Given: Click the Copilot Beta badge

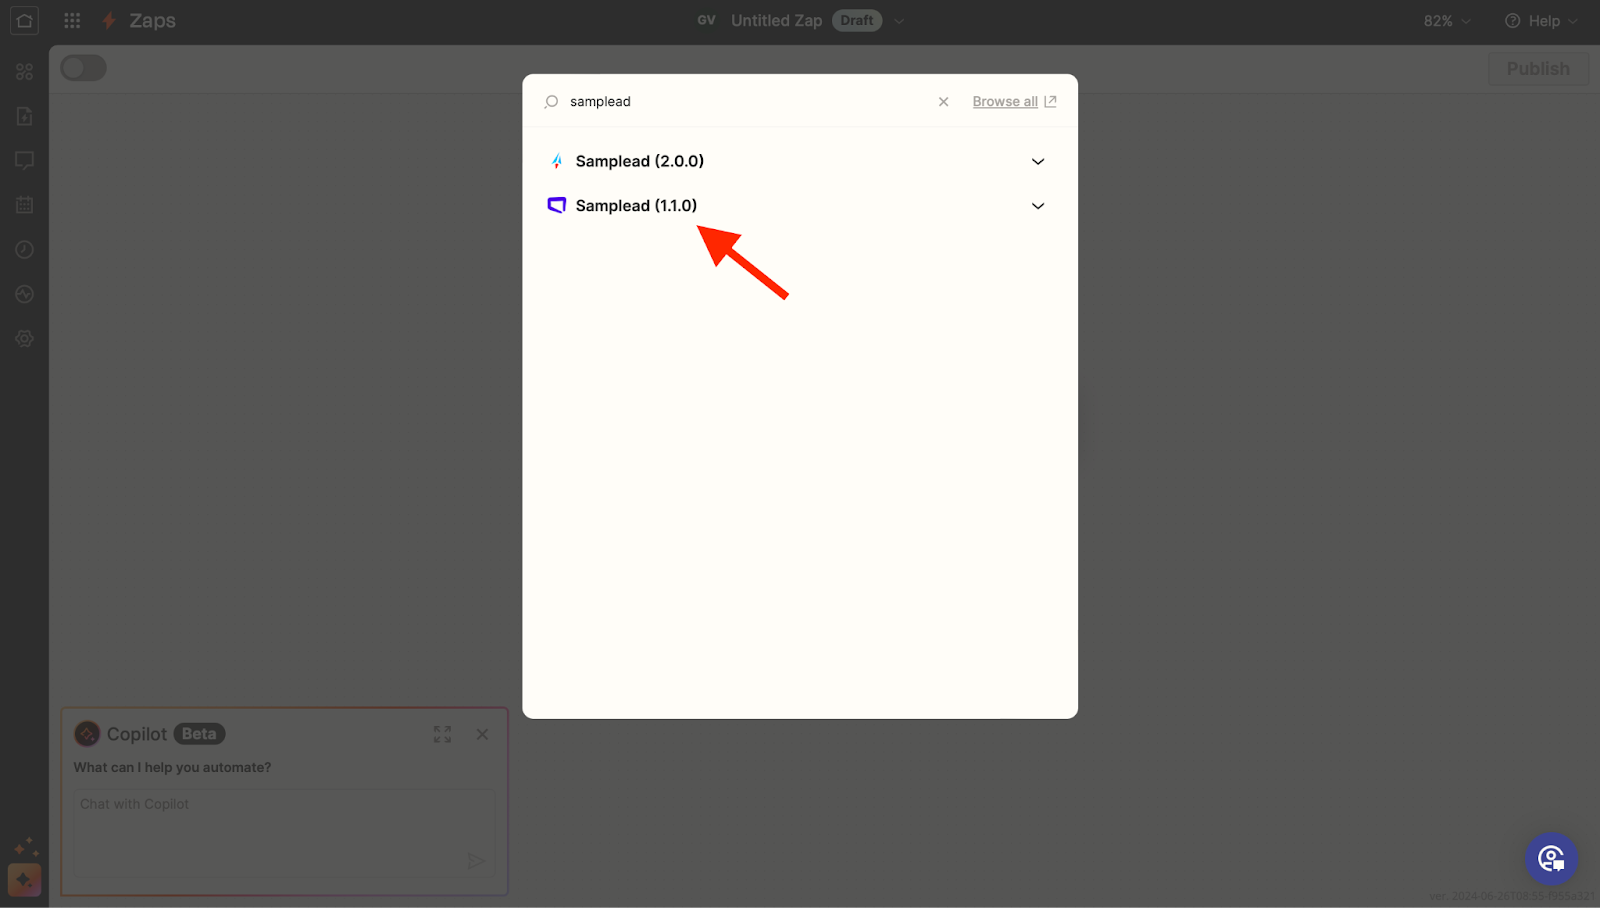Looking at the screenshot, I should point(199,734).
